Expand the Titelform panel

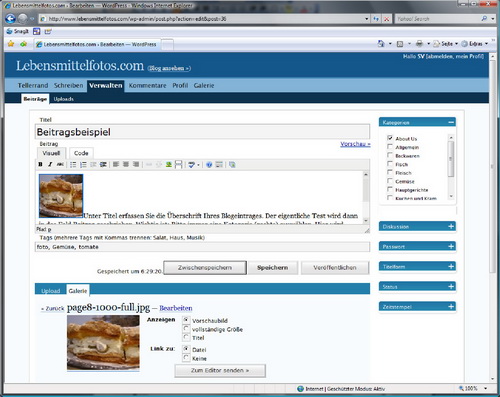(x=451, y=266)
